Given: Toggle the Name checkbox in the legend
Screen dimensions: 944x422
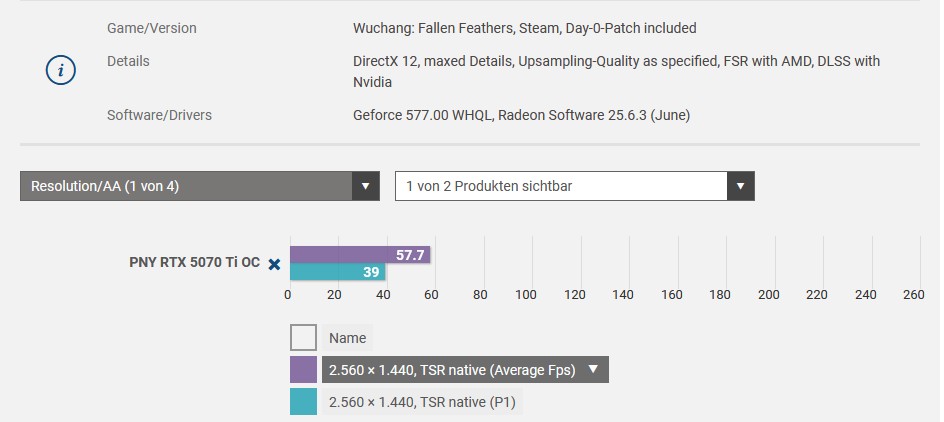Looking at the screenshot, I should pos(303,338).
